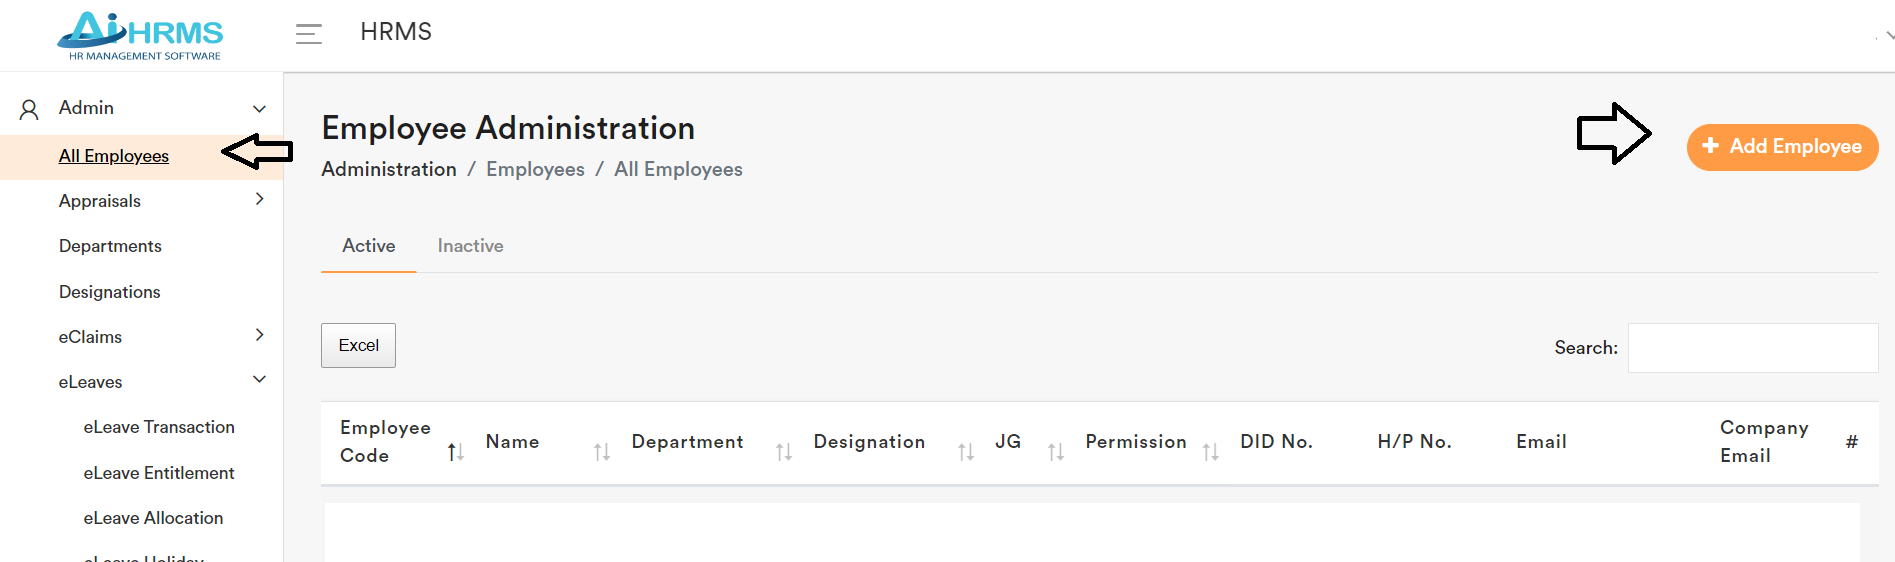Toggle the hamburger sidebar menu icon
The width and height of the screenshot is (1895, 562).
[x=309, y=34]
